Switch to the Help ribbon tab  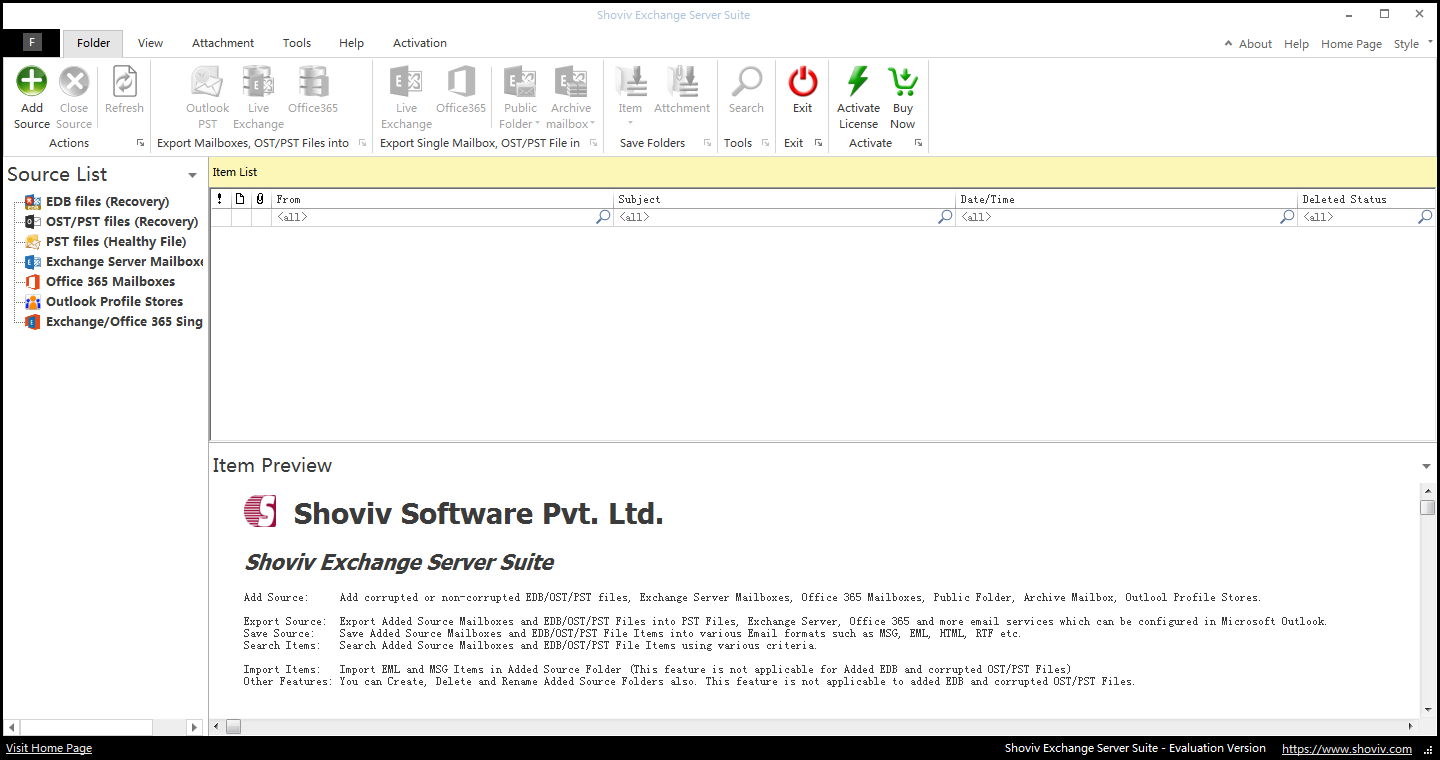point(351,43)
